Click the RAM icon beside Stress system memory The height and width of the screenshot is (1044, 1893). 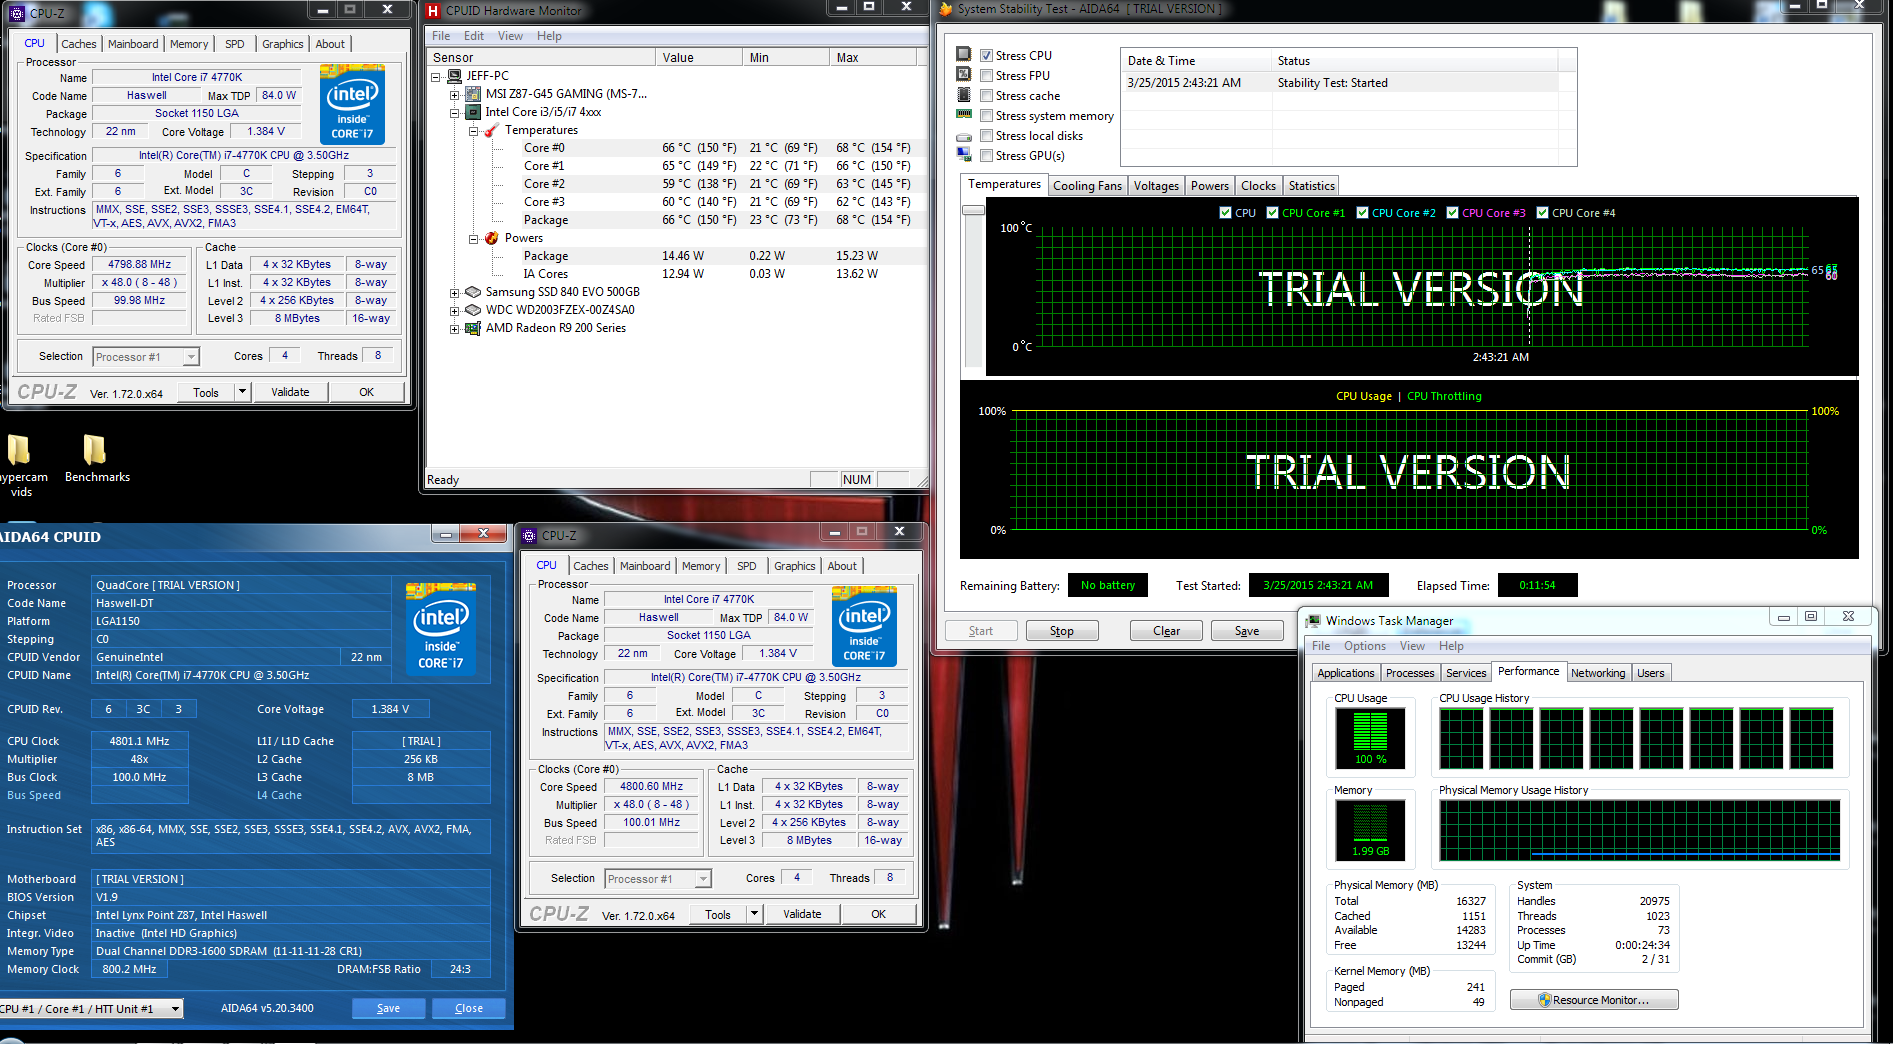pyautogui.click(x=964, y=114)
